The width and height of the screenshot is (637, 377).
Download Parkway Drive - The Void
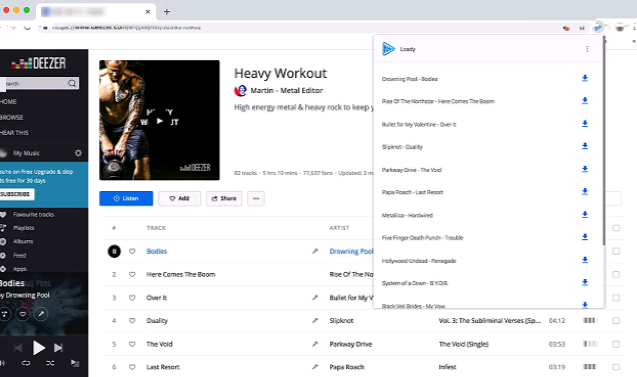pyautogui.click(x=585, y=169)
